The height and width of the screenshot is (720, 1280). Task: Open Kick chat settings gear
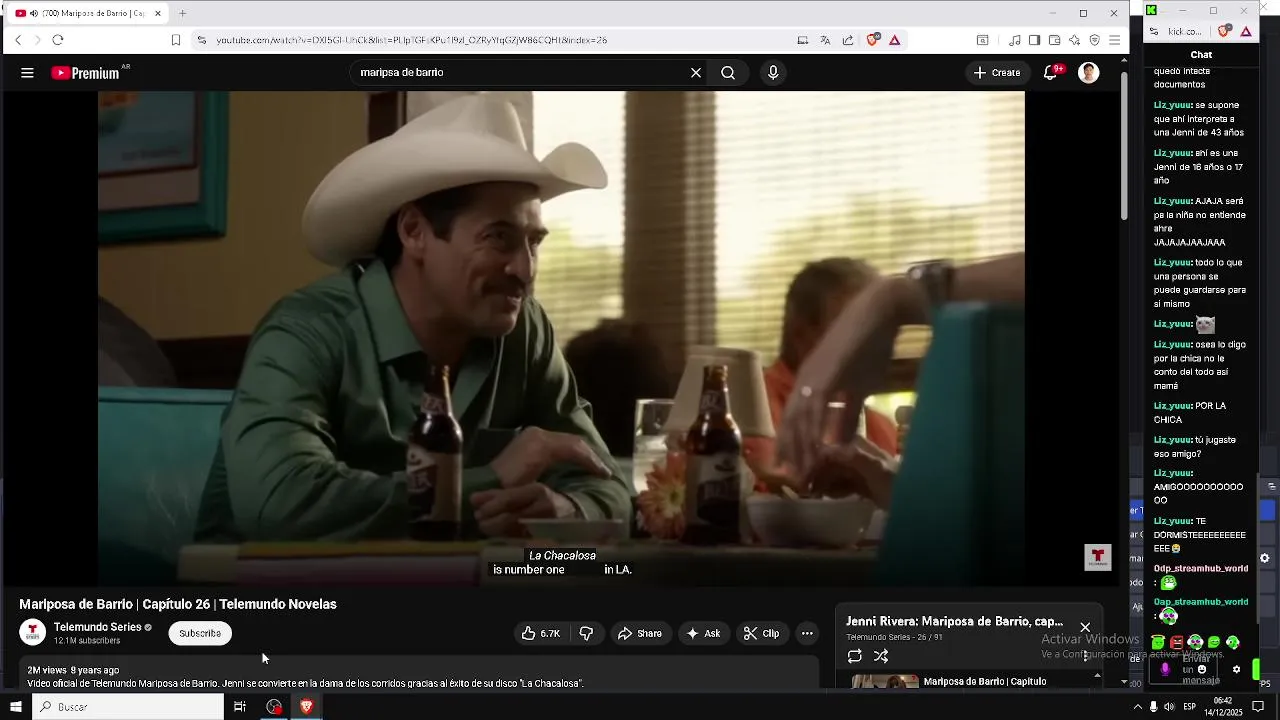point(1236,669)
